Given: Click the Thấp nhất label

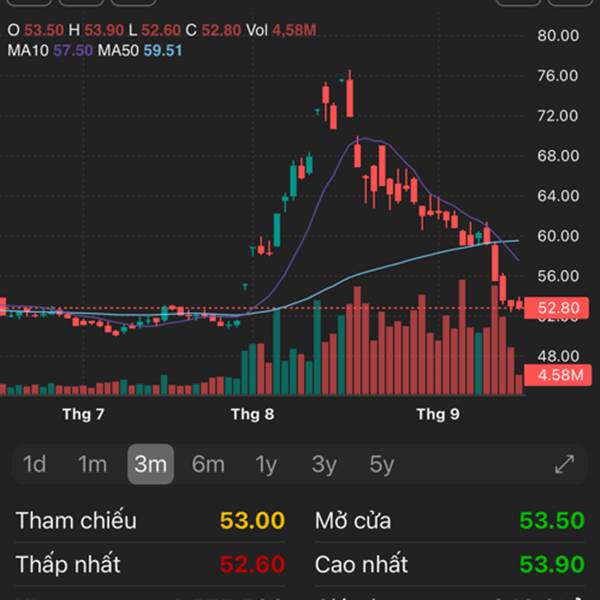Looking at the screenshot, I should 68,564.
